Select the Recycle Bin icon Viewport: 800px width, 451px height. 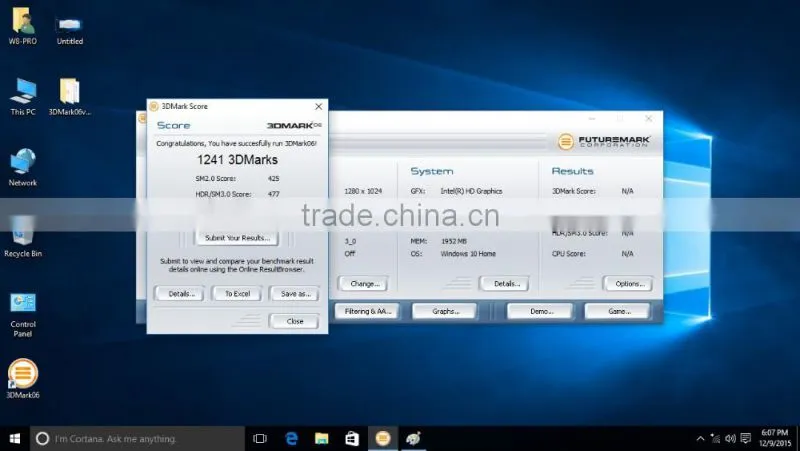(x=22, y=238)
